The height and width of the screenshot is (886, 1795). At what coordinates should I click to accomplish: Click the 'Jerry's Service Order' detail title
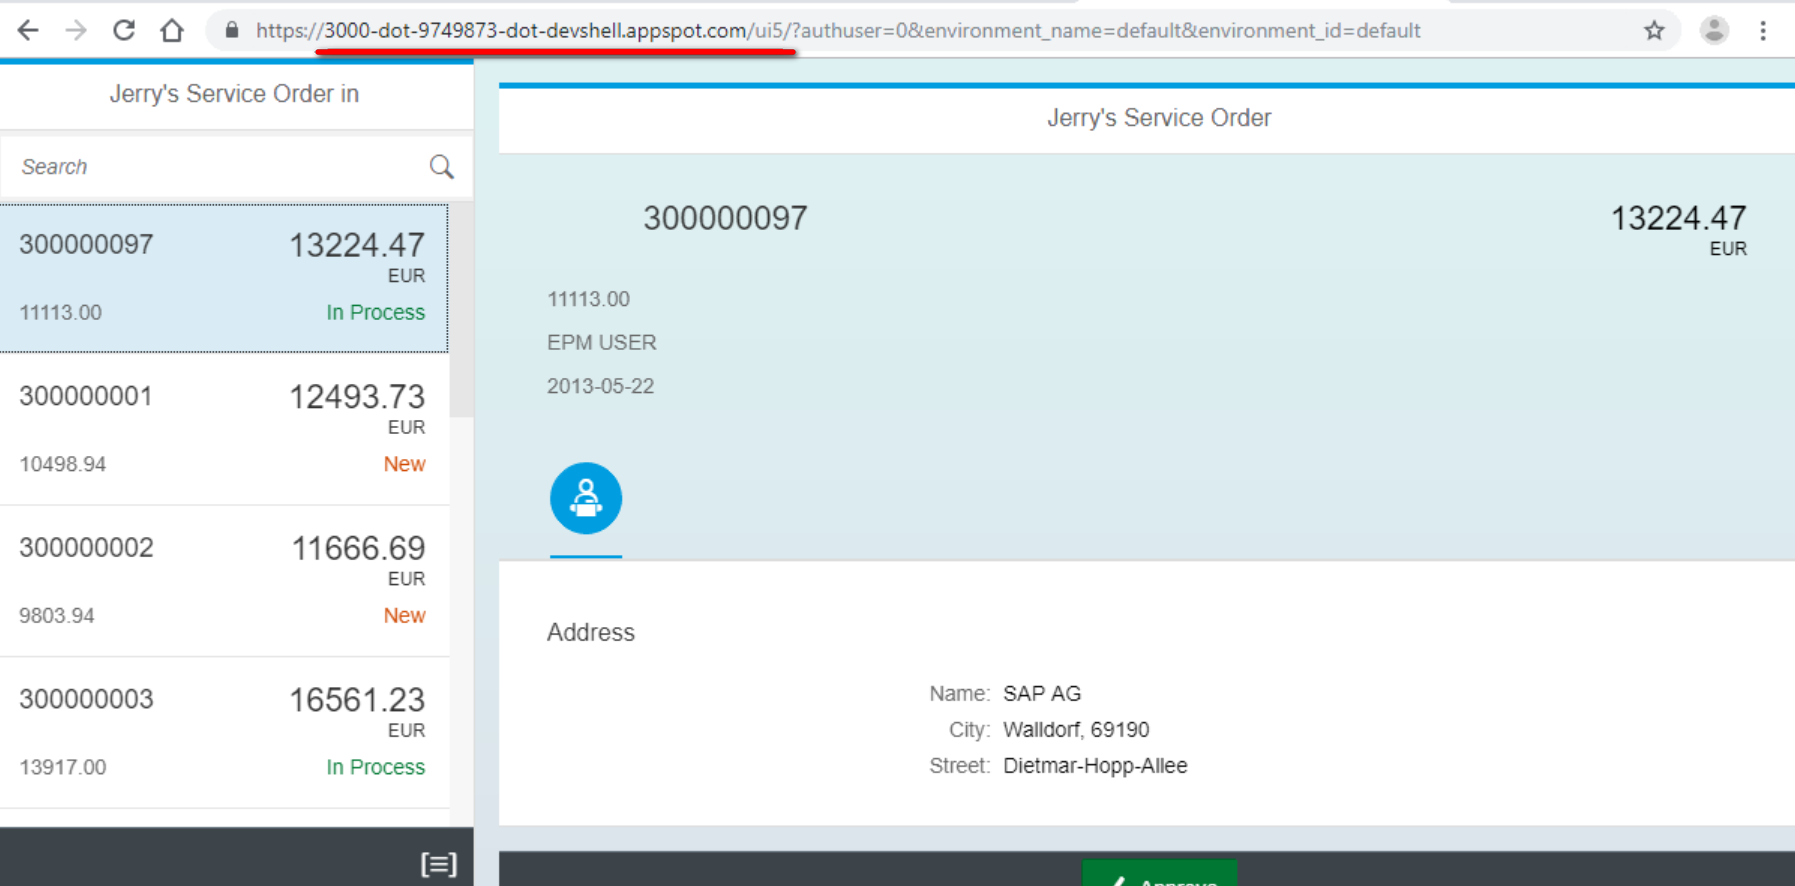(1159, 118)
